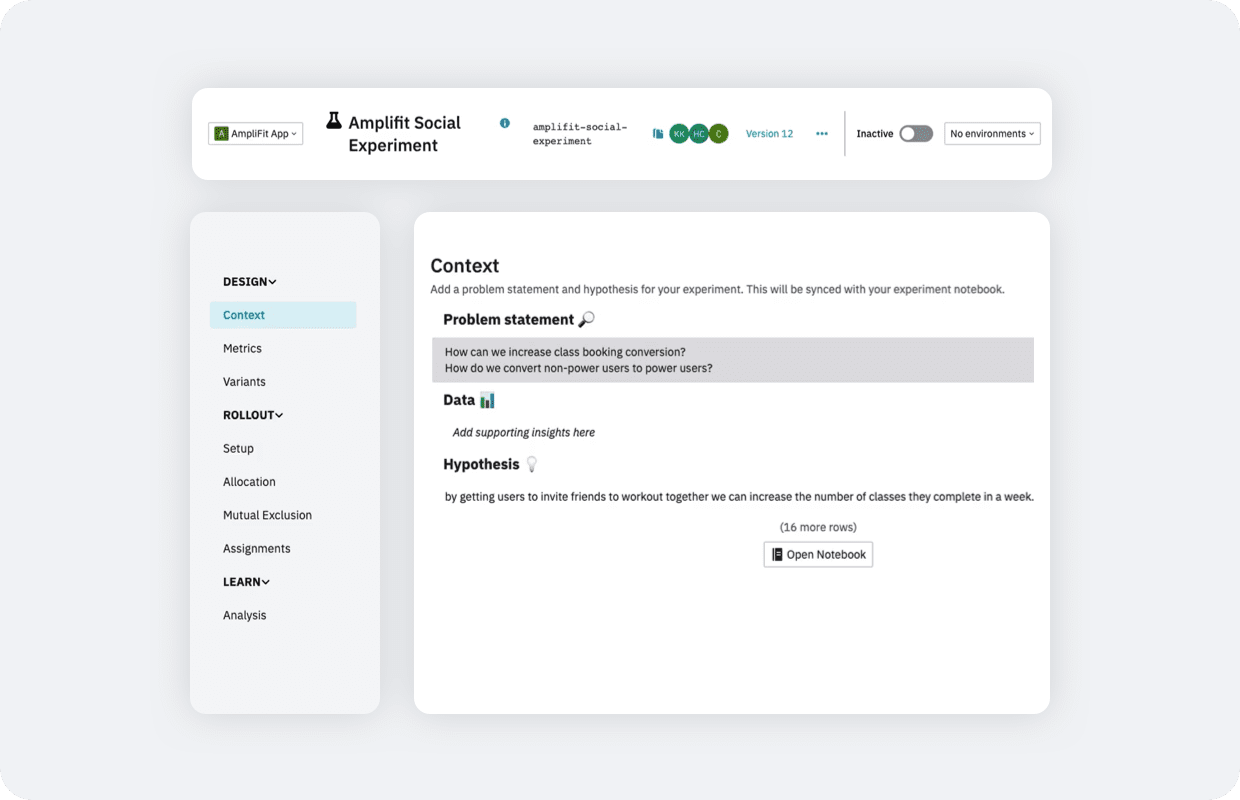
Task: Click the Version 12 link
Action: [769, 134]
